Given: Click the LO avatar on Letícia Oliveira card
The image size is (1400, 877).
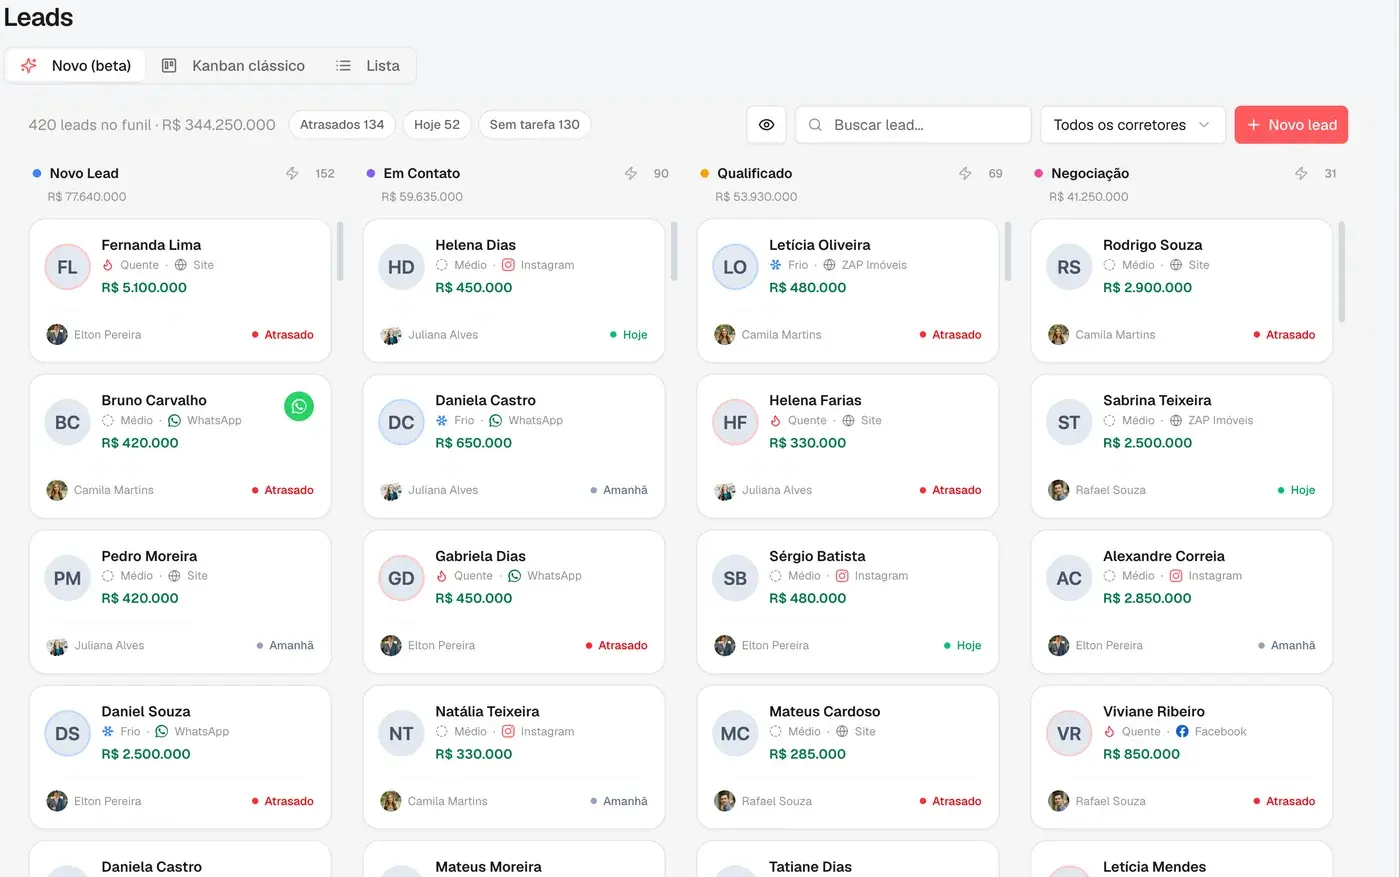Looking at the screenshot, I should point(735,267).
